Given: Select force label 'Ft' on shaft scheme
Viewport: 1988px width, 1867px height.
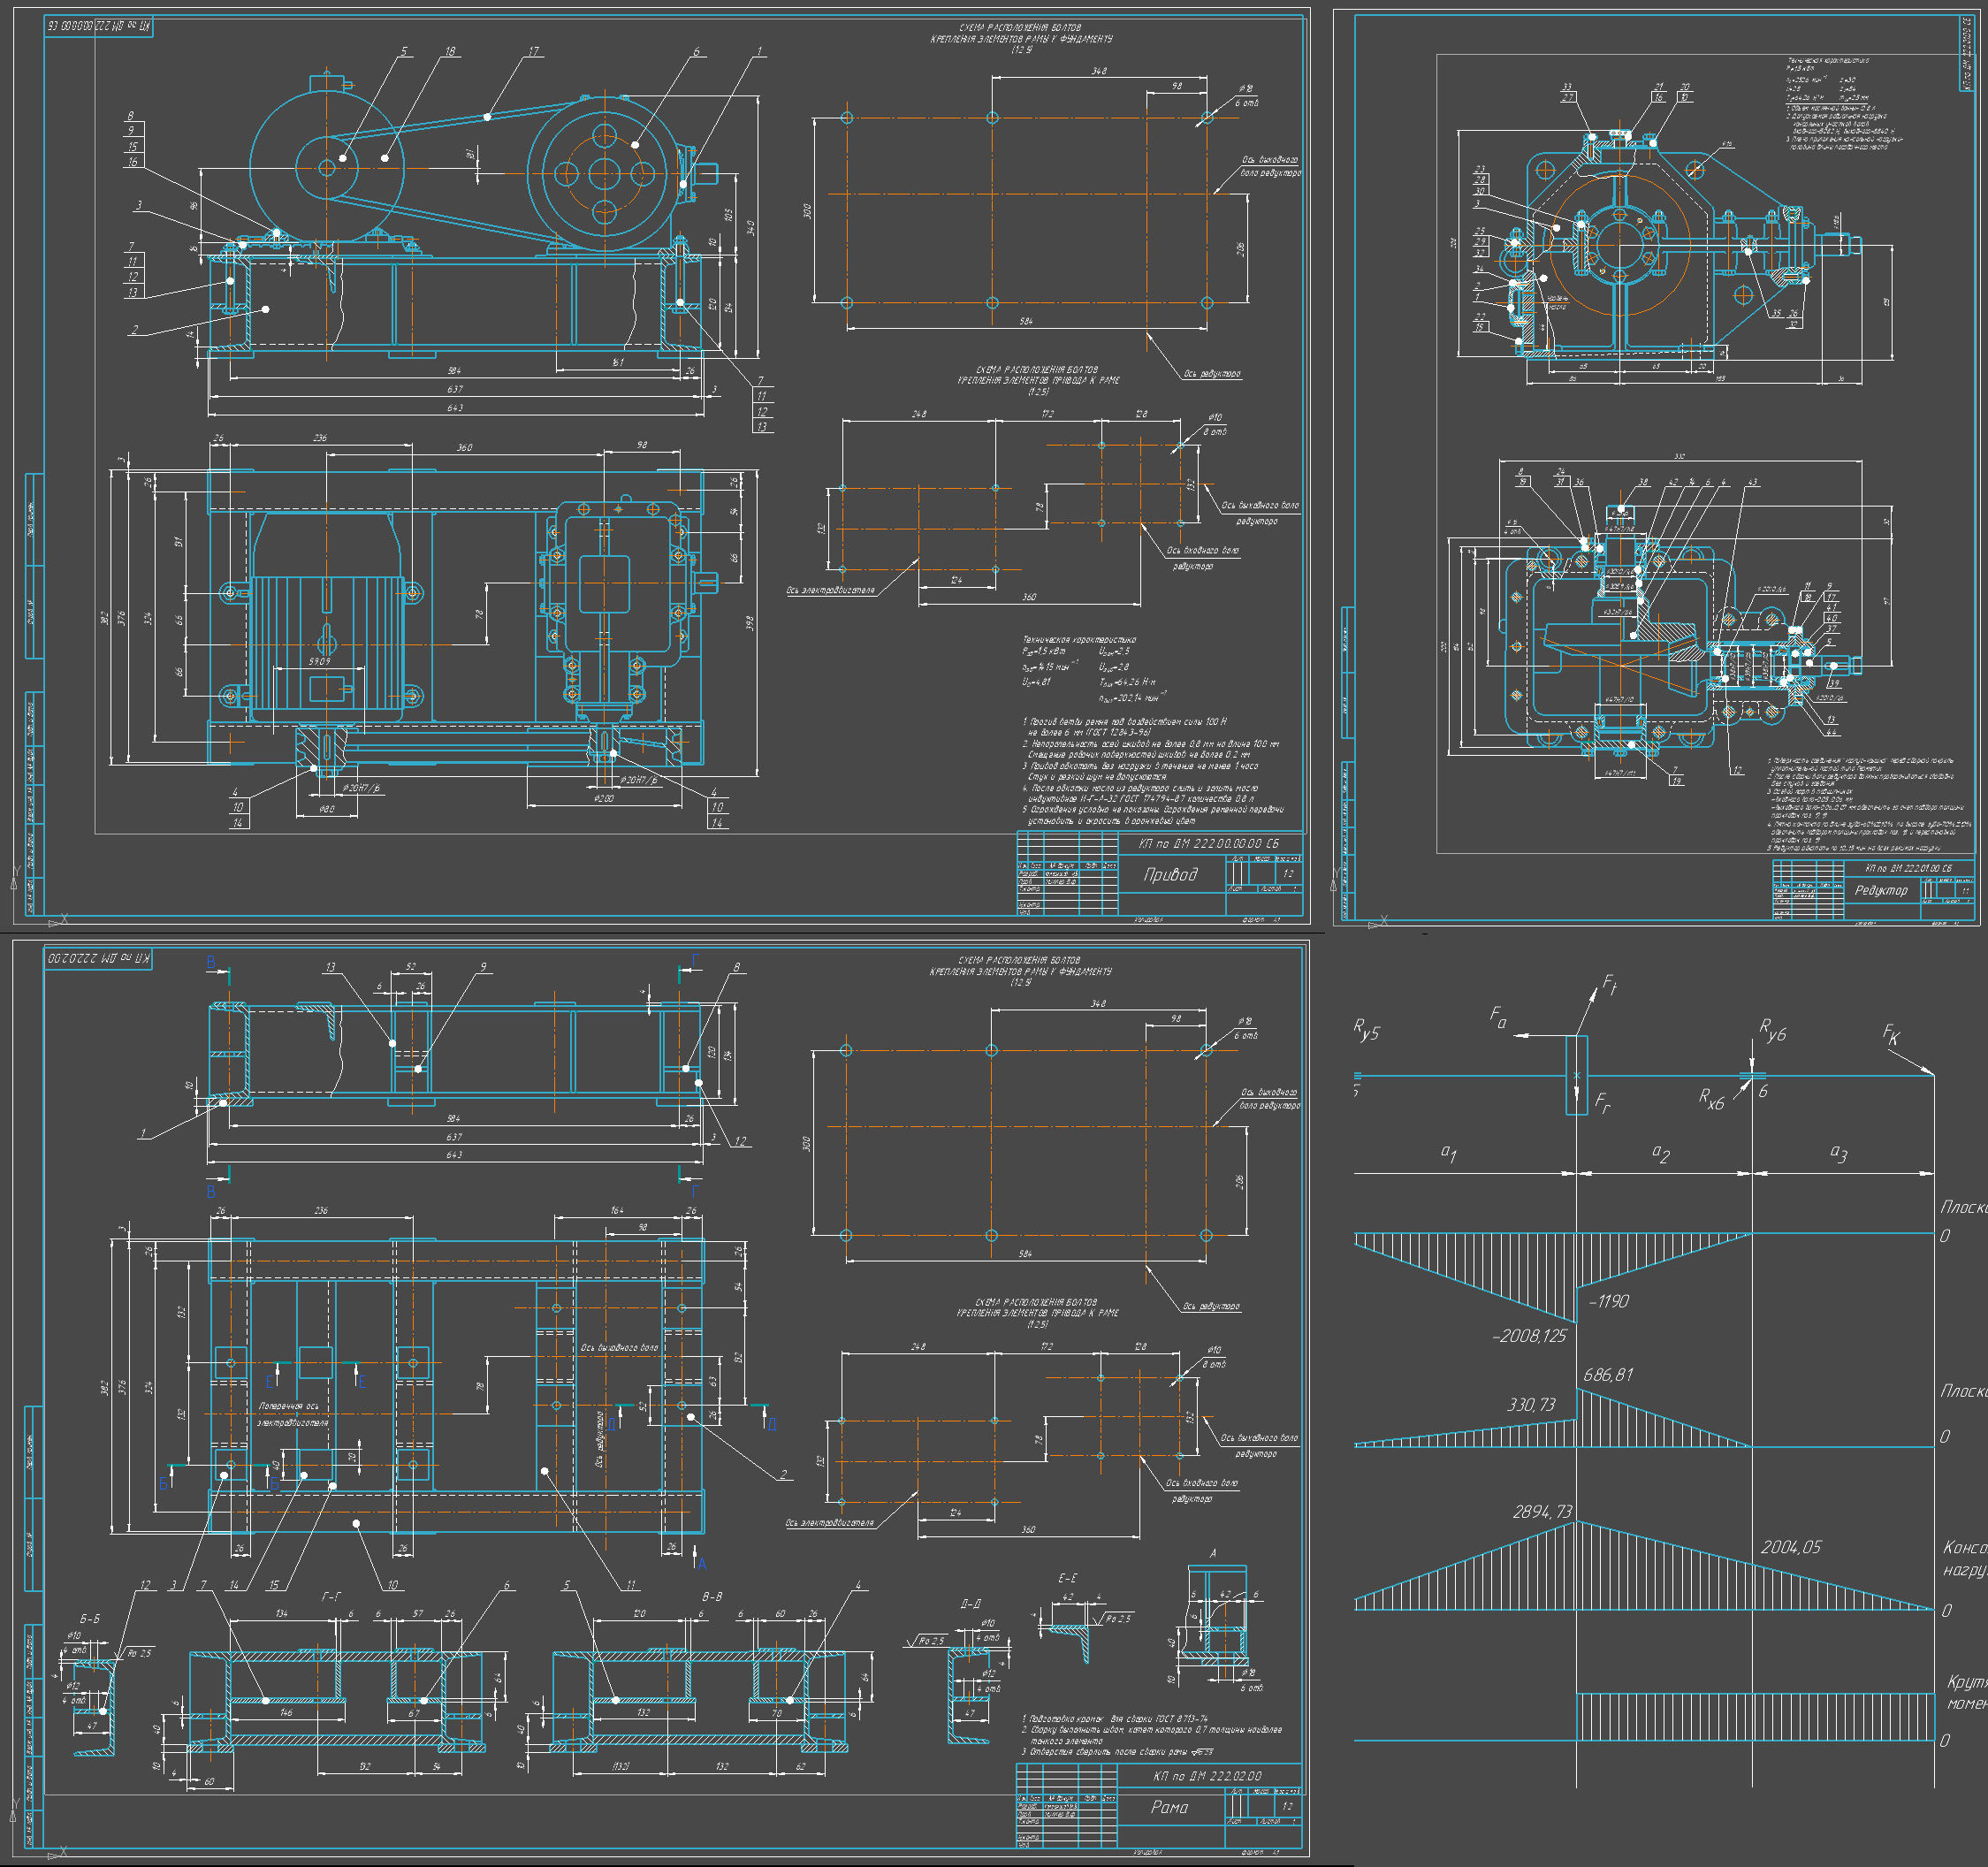Looking at the screenshot, I should pos(1609,985).
